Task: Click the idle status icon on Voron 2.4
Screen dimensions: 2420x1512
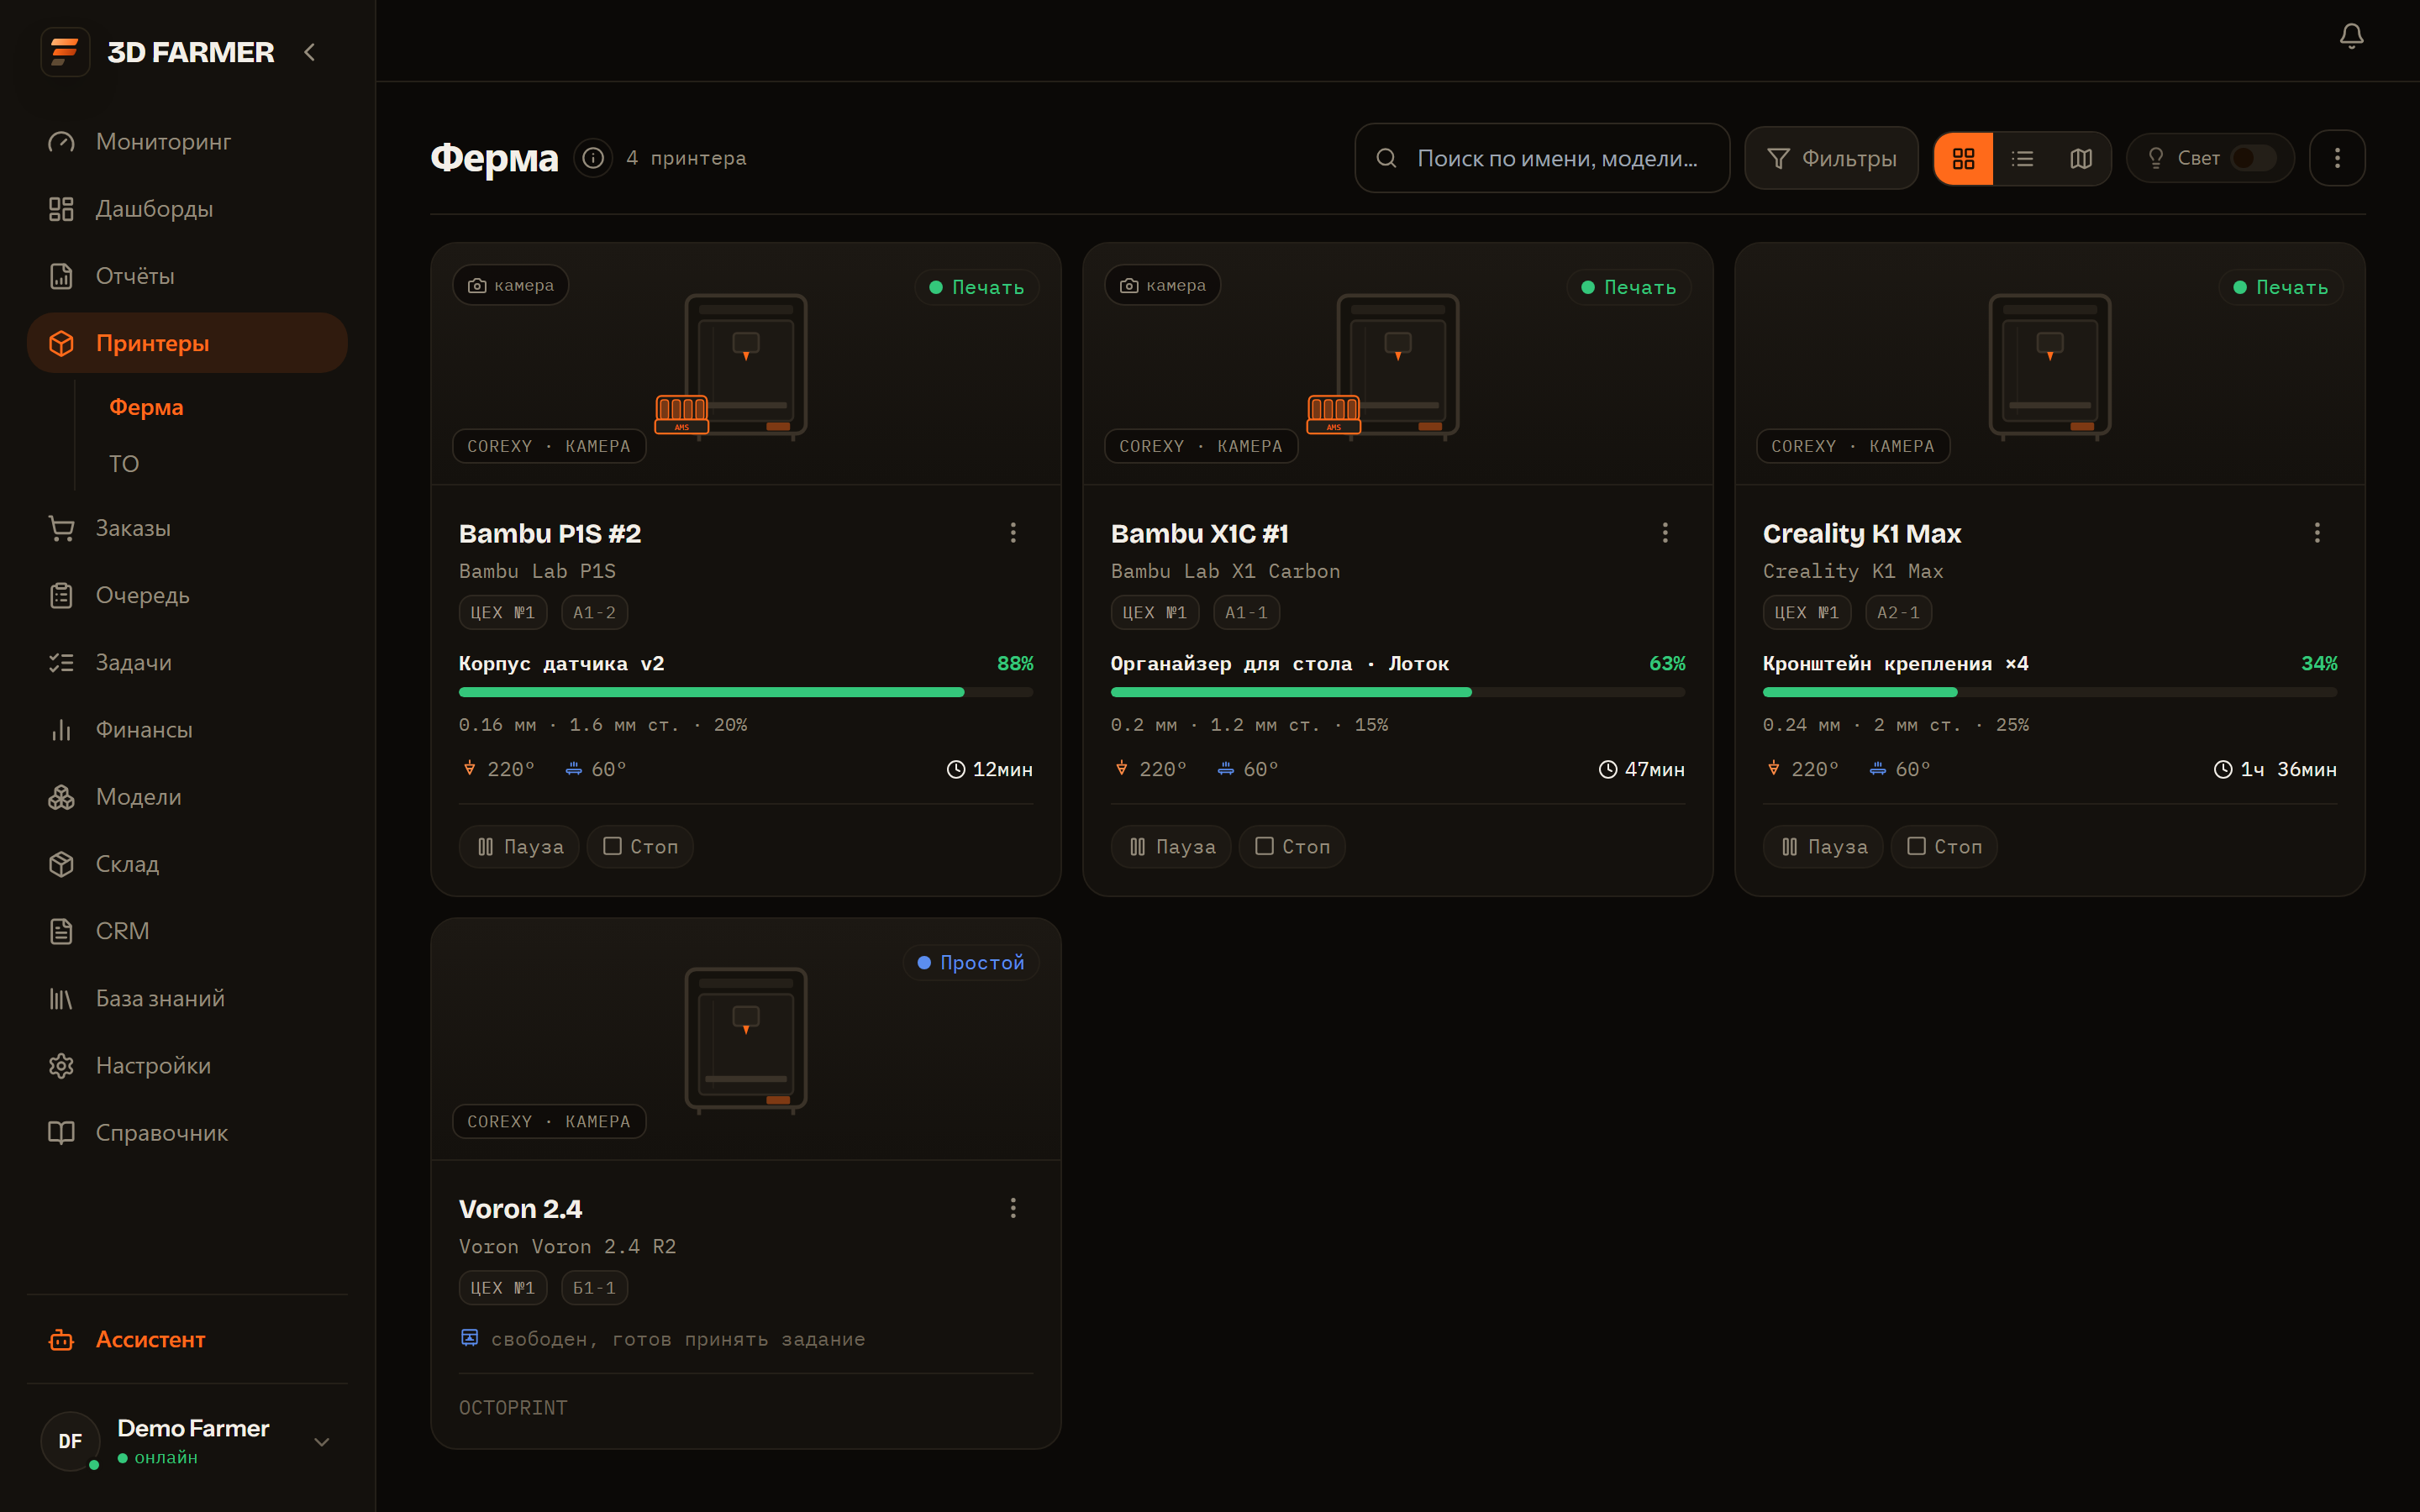Action: pos(470,1338)
